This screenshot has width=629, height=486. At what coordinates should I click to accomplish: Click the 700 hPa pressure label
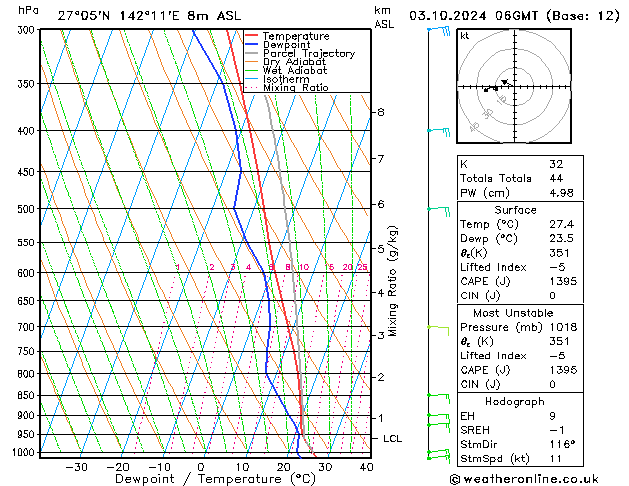(x=28, y=327)
